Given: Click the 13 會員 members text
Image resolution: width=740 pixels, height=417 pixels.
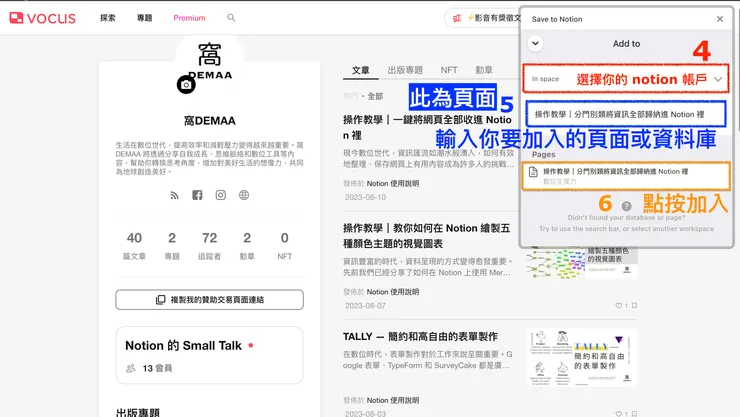Looking at the screenshot, I should coord(157,368).
